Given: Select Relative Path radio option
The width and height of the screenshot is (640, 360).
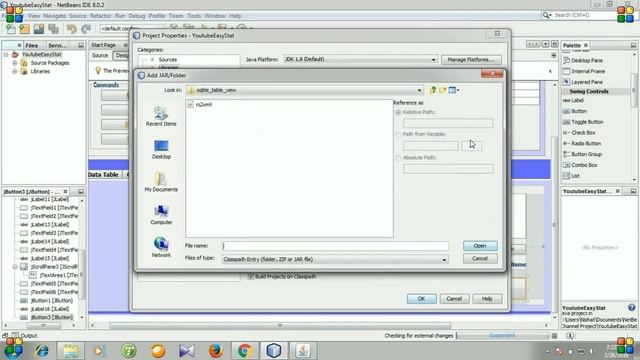Looking at the screenshot, I should tap(398, 112).
